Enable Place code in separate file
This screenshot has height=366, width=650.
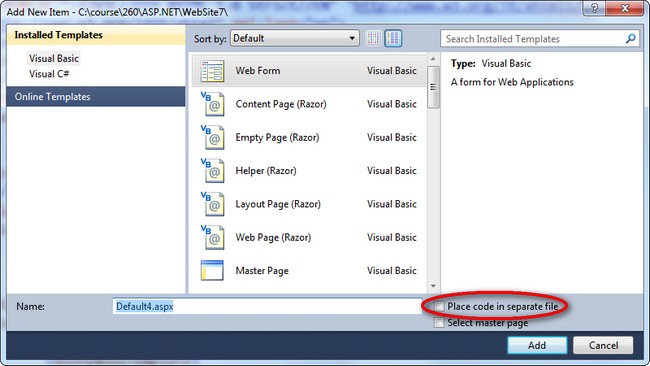click(x=439, y=307)
